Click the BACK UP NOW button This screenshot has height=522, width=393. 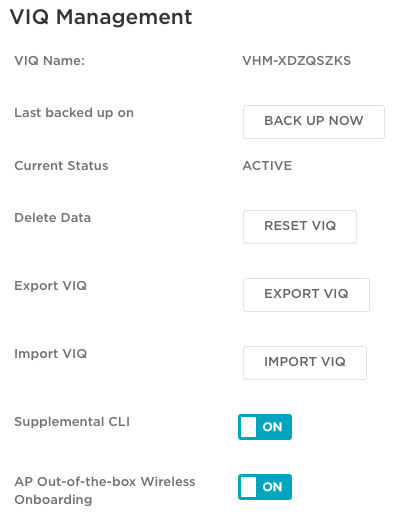[314, 122]
